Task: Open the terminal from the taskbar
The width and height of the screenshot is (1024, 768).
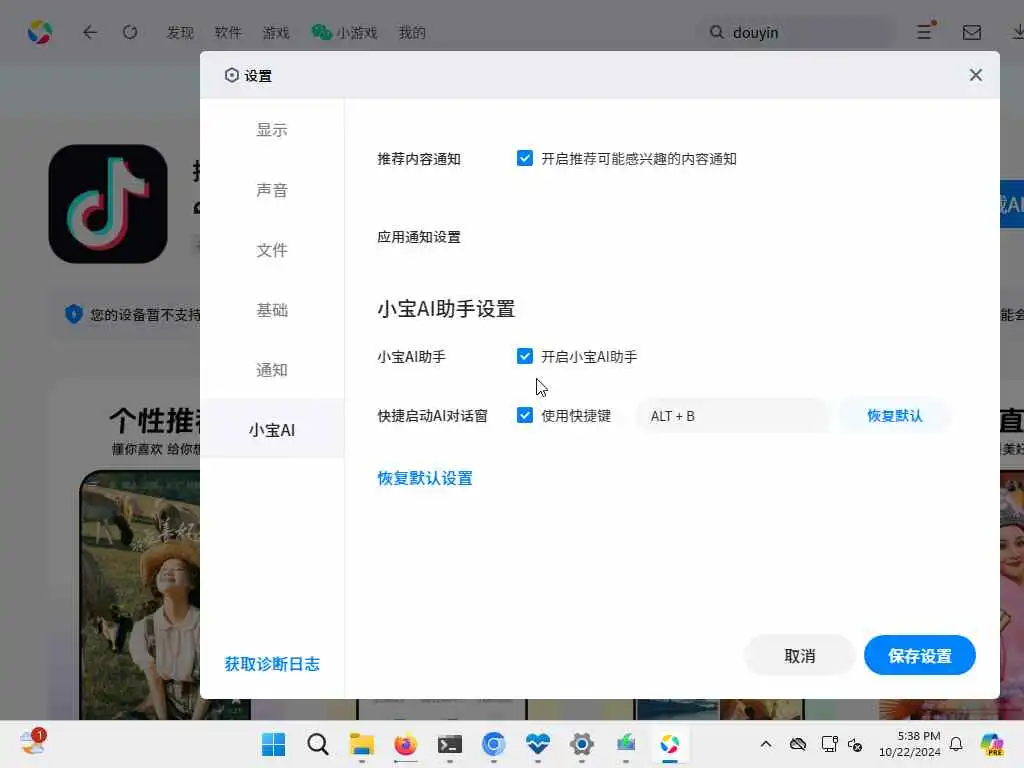Action: coord(449,744)
